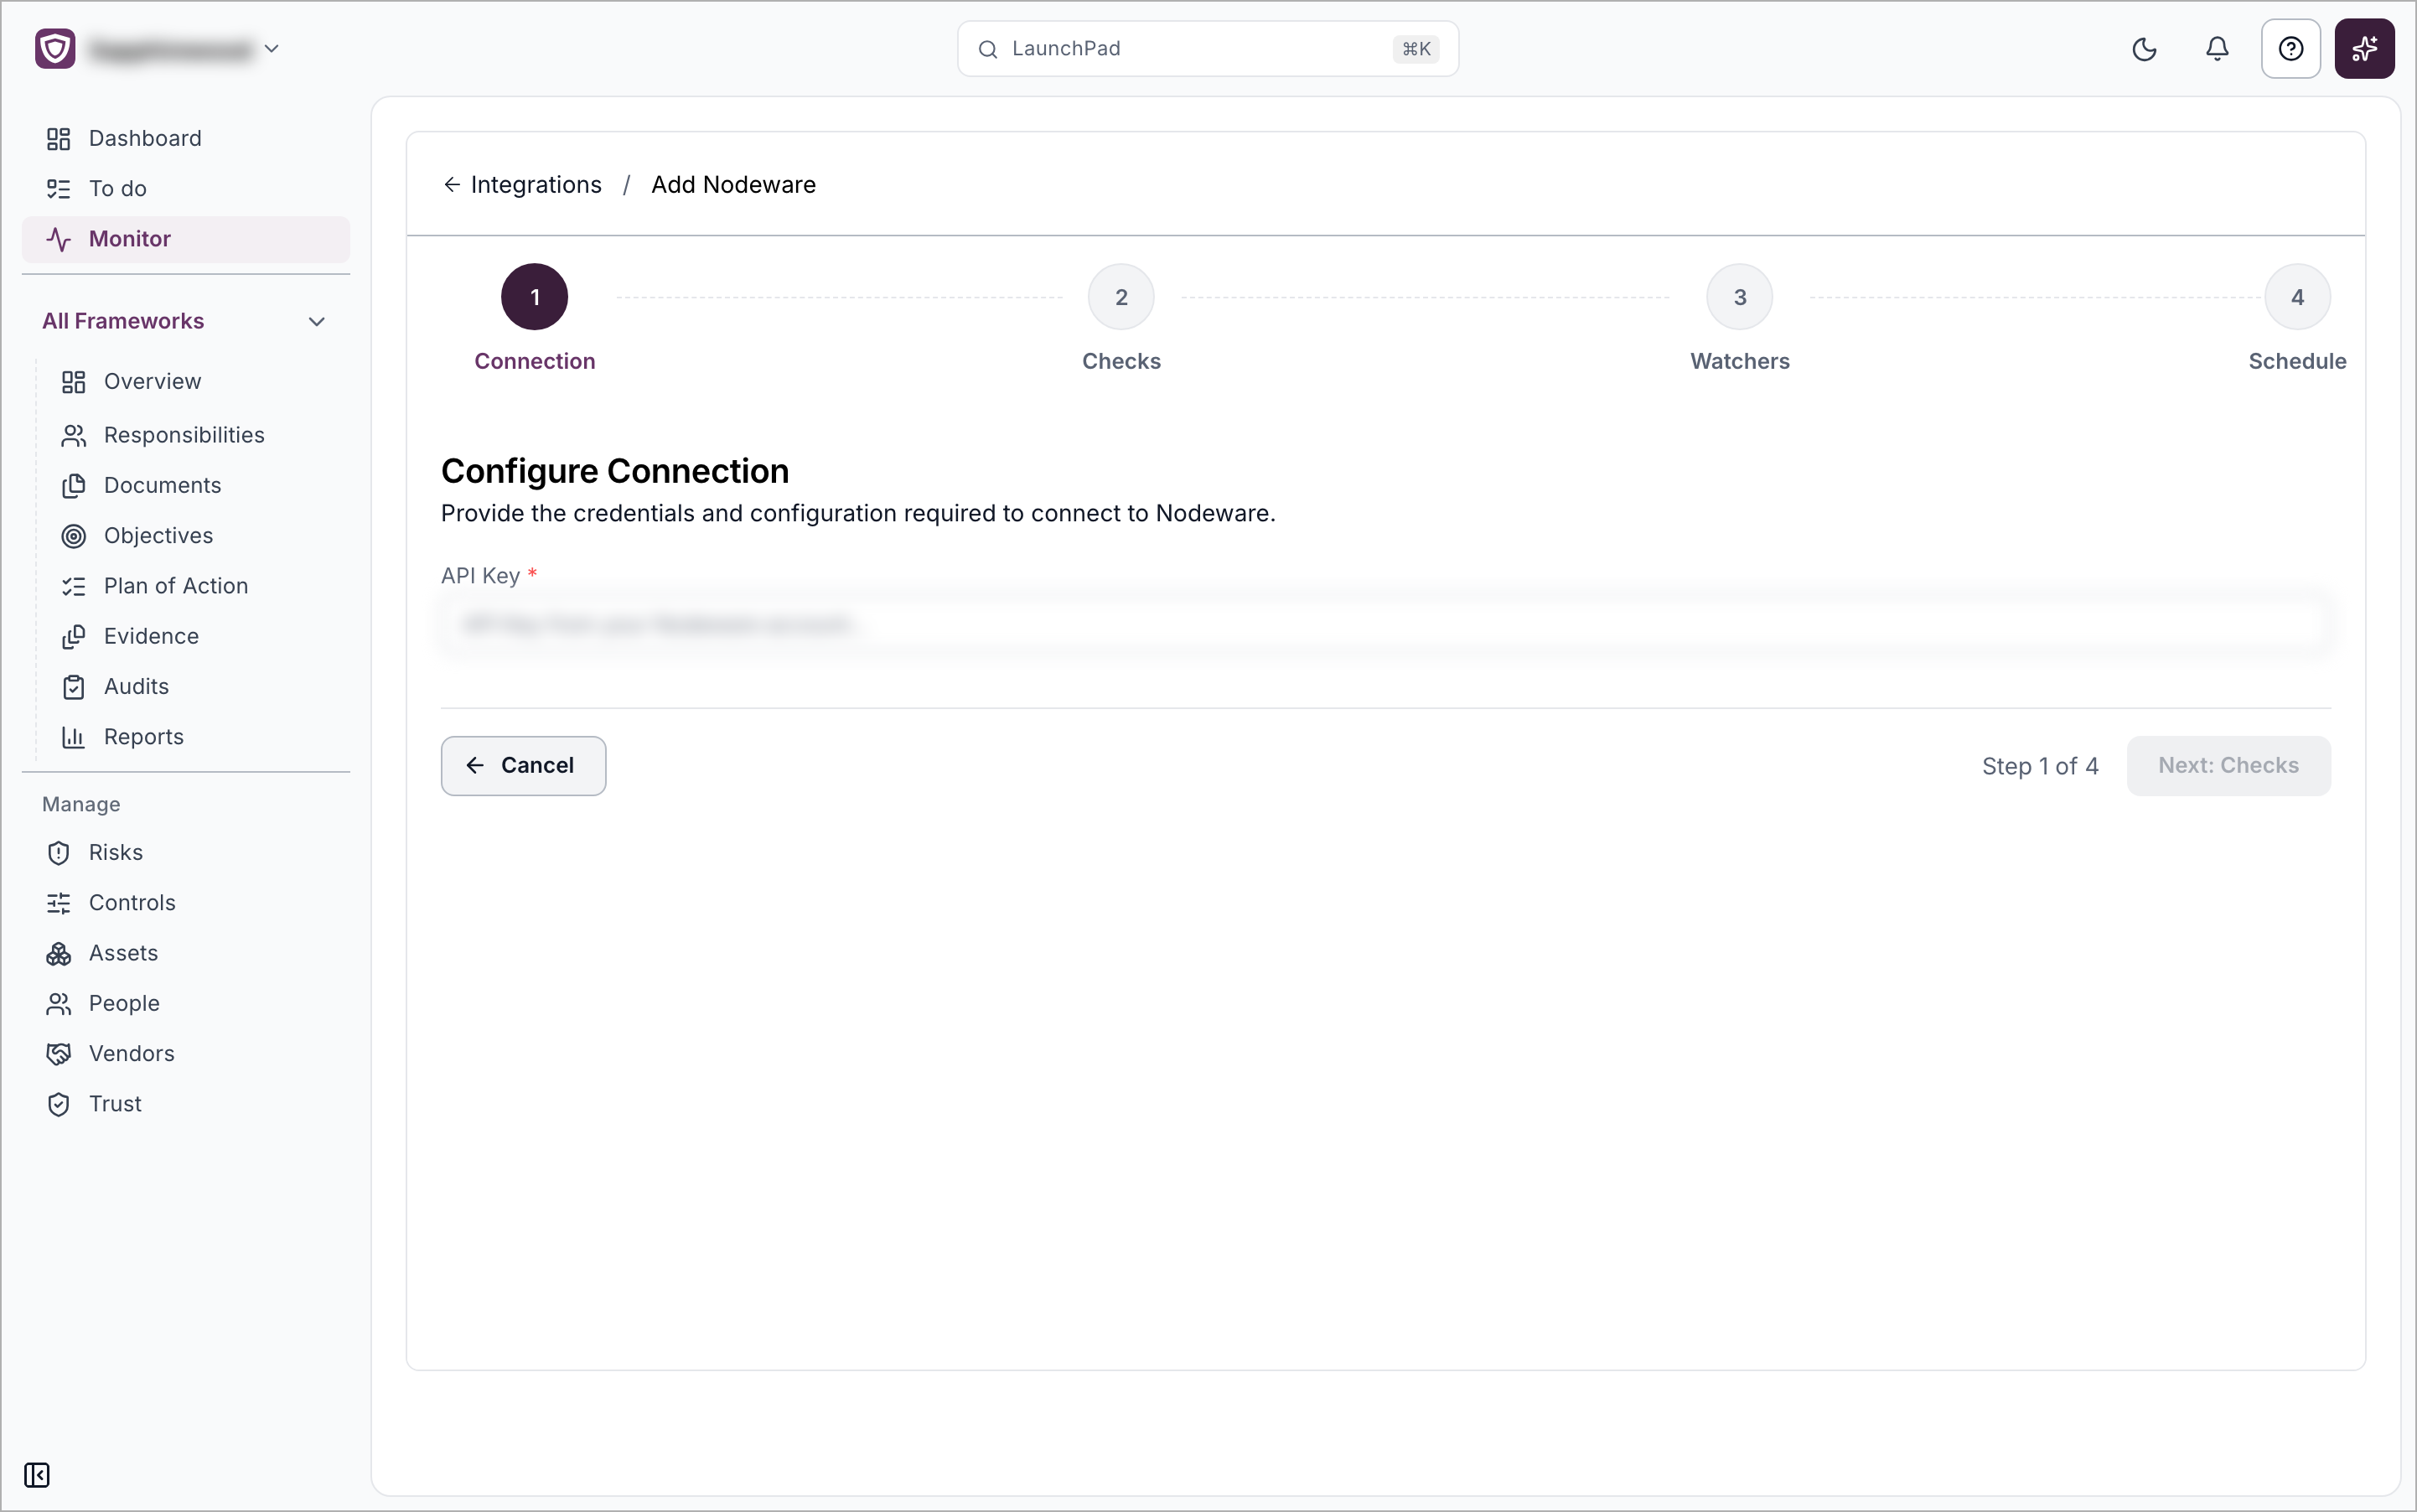The image size is (2417, 1512).
Task: Select step 3 Watchers circle
Action: pos(1739,297)
